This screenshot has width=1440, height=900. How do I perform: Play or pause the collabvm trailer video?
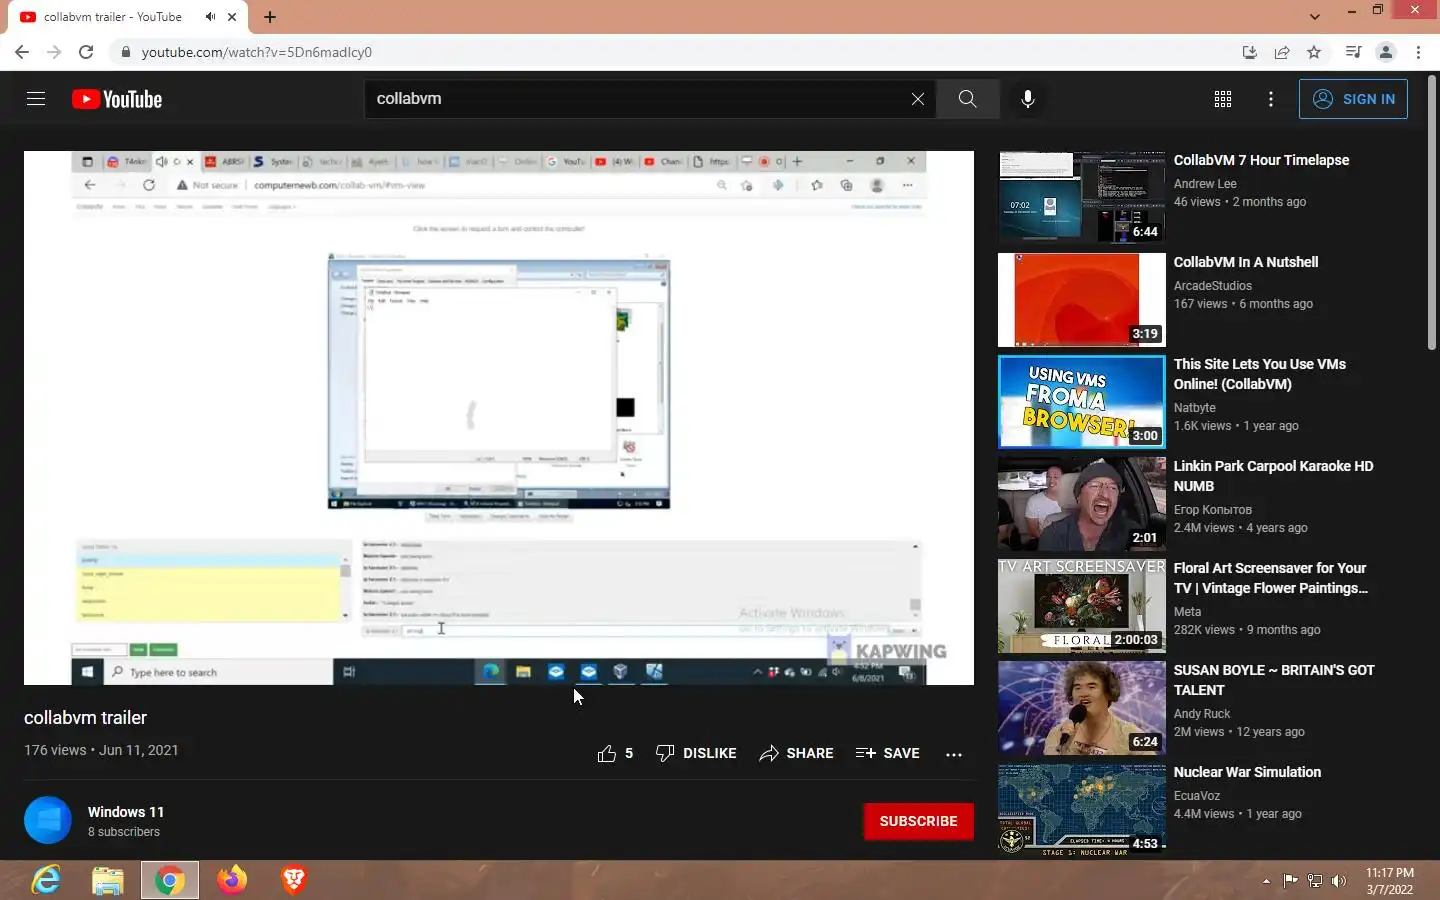(499, 418)
